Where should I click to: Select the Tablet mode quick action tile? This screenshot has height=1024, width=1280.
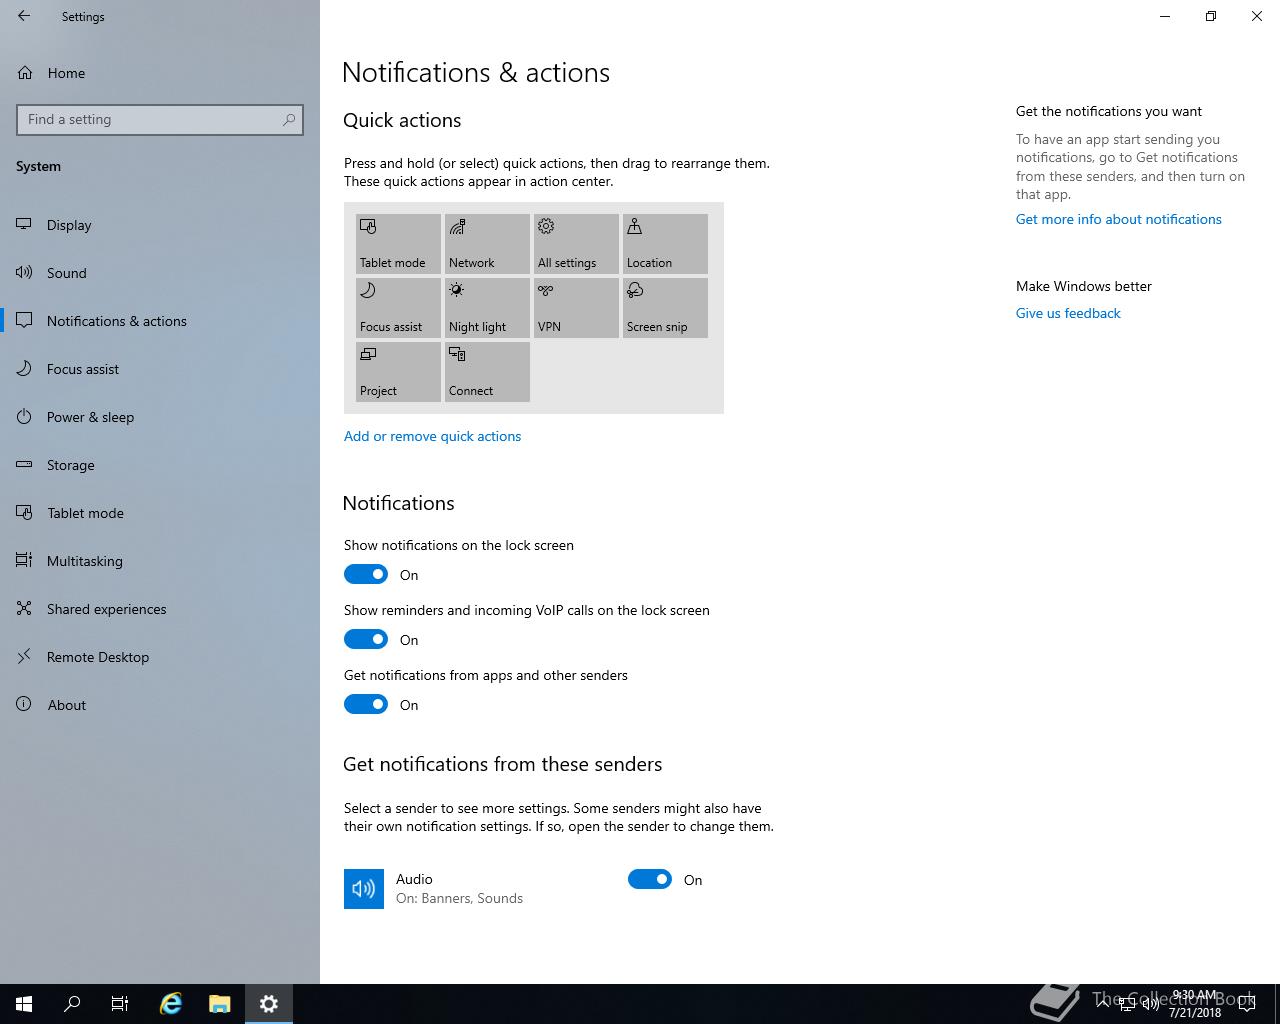pyautogui.click(x=398, y=243)
